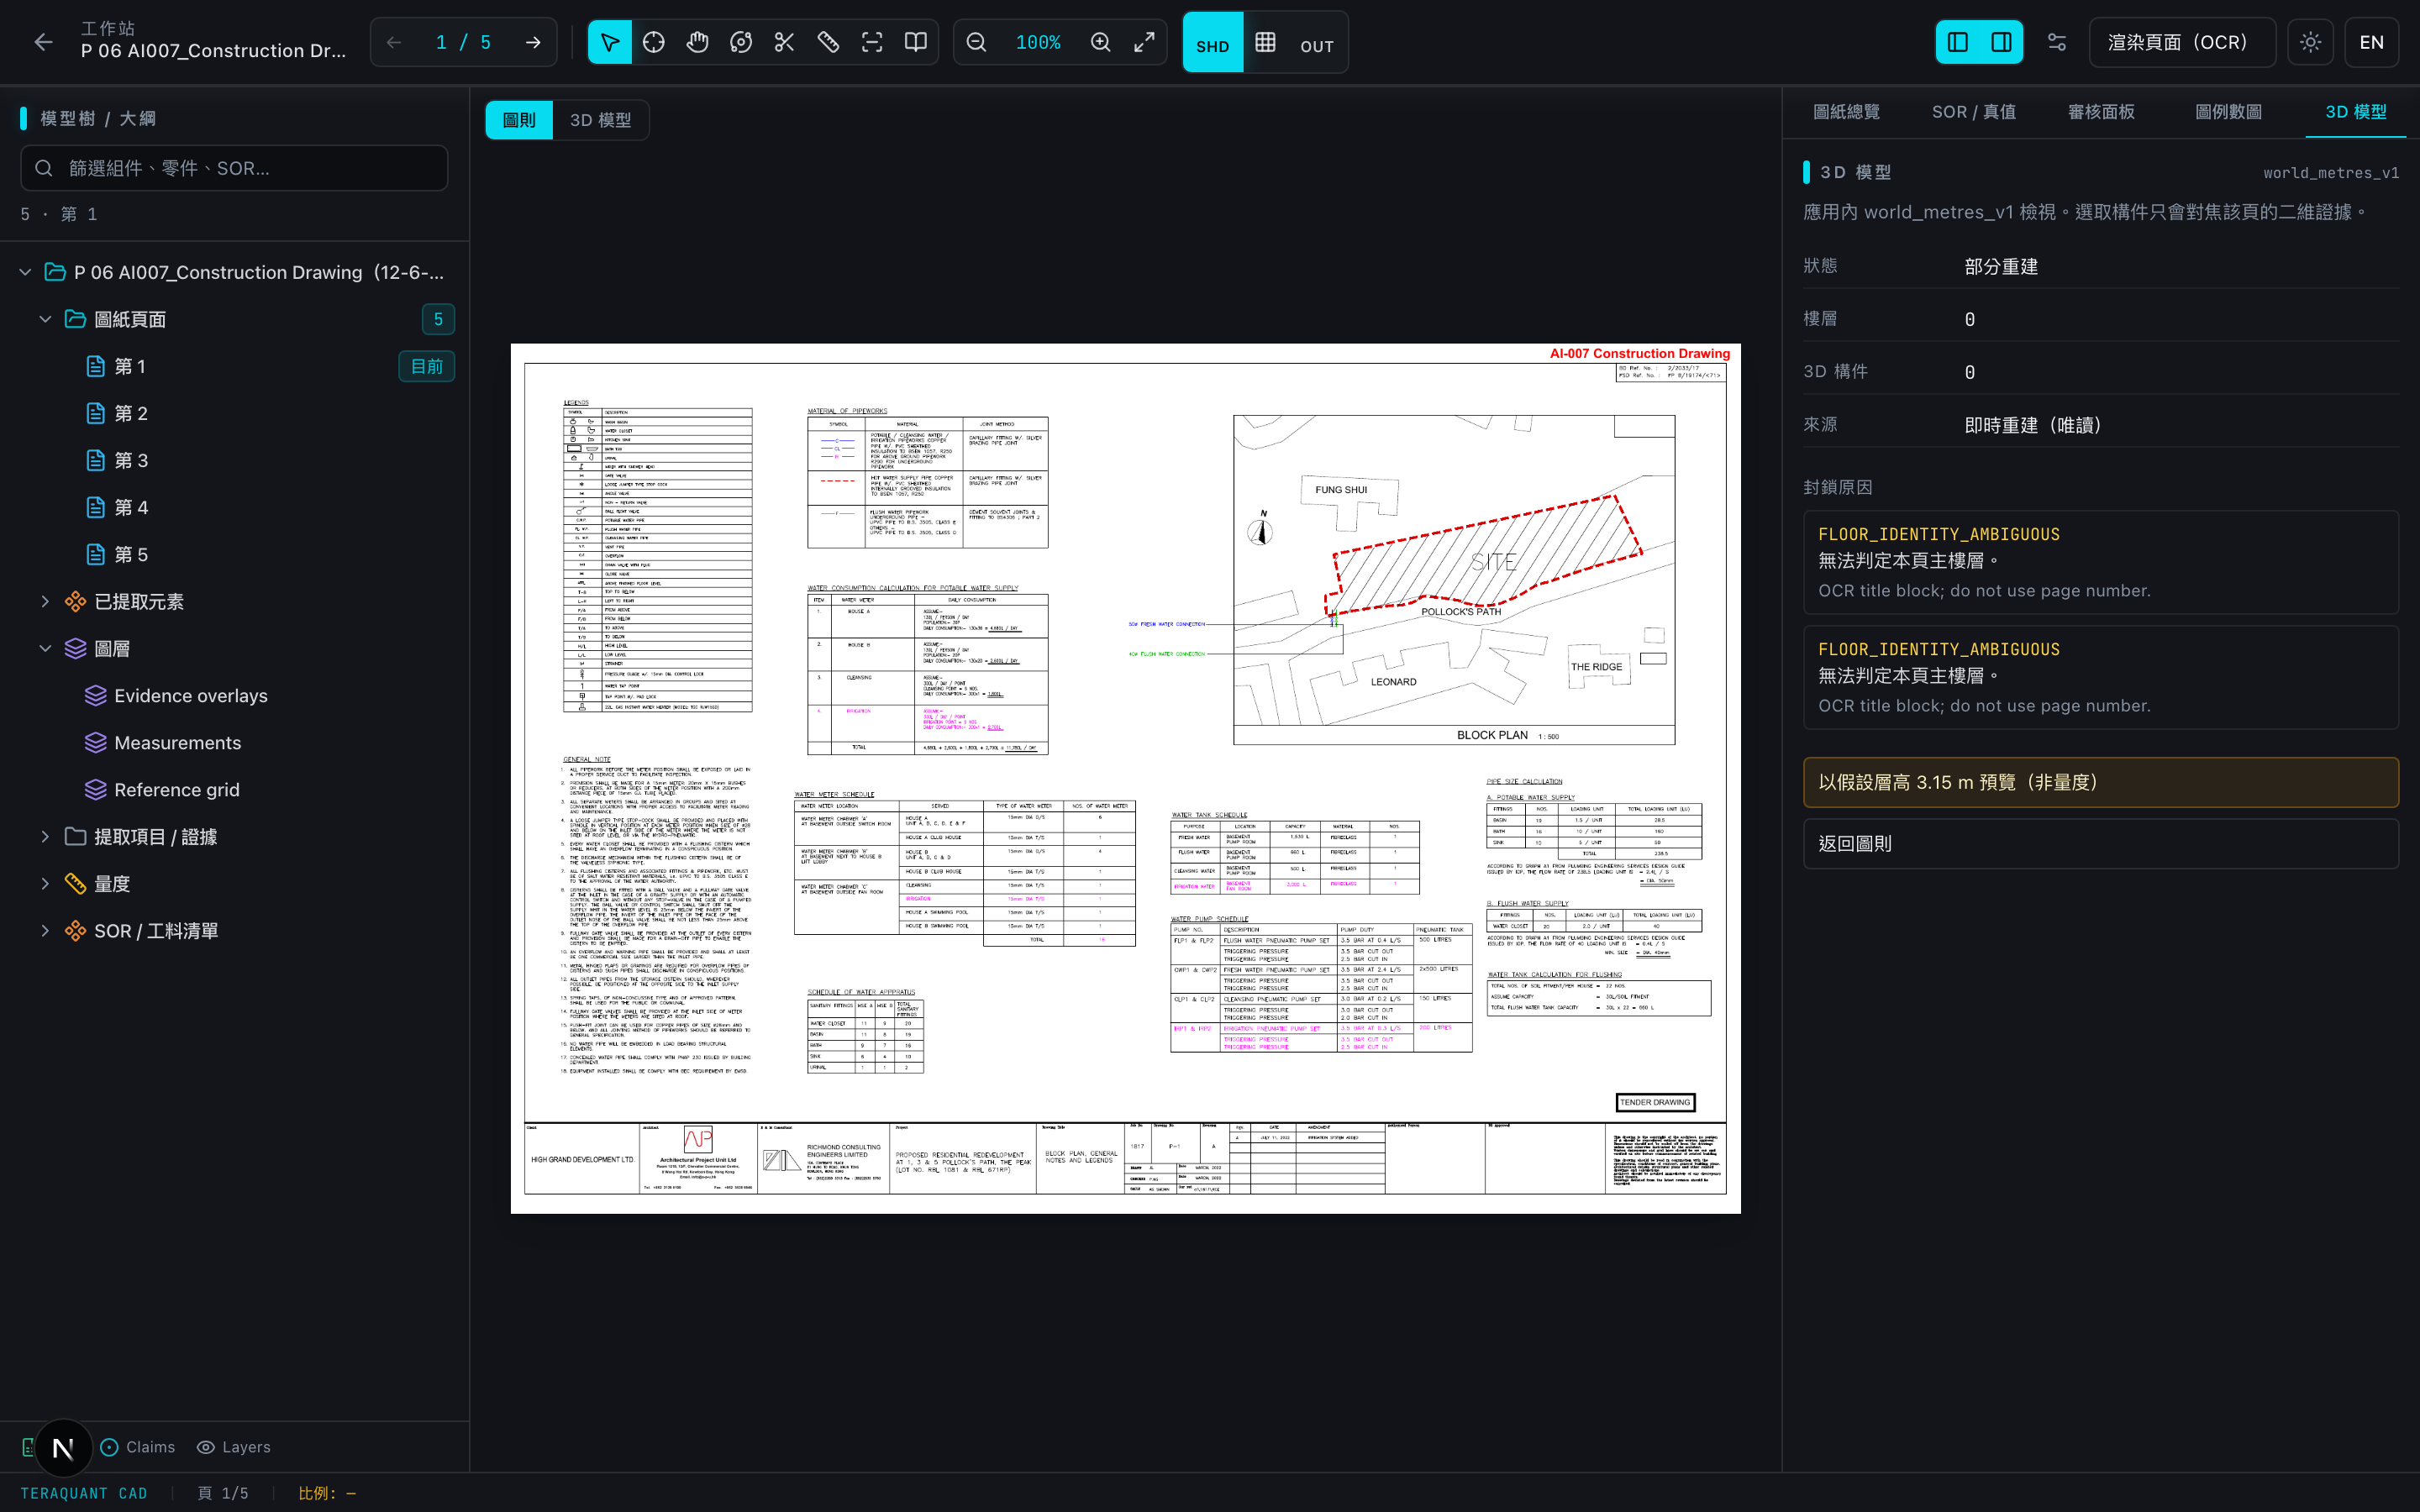Click the 第 3 page document icon

point(96,460)
